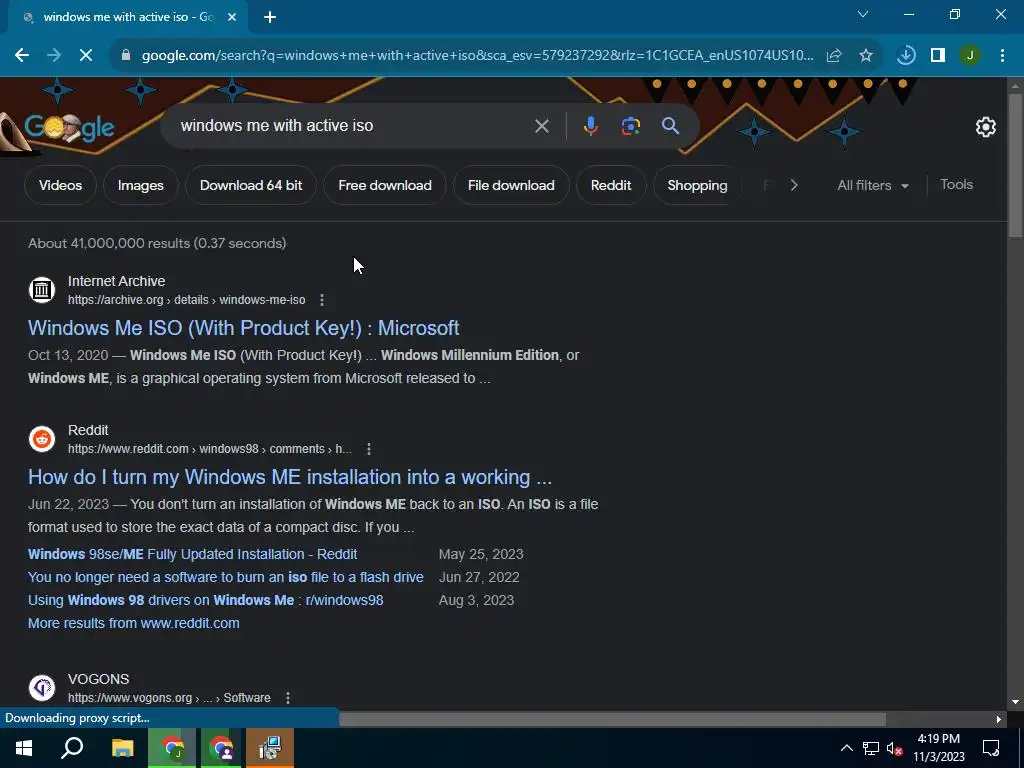1024x768 pixels.
Task: Open the tab search dropdown chevron
Action: [x=863, y=14]
